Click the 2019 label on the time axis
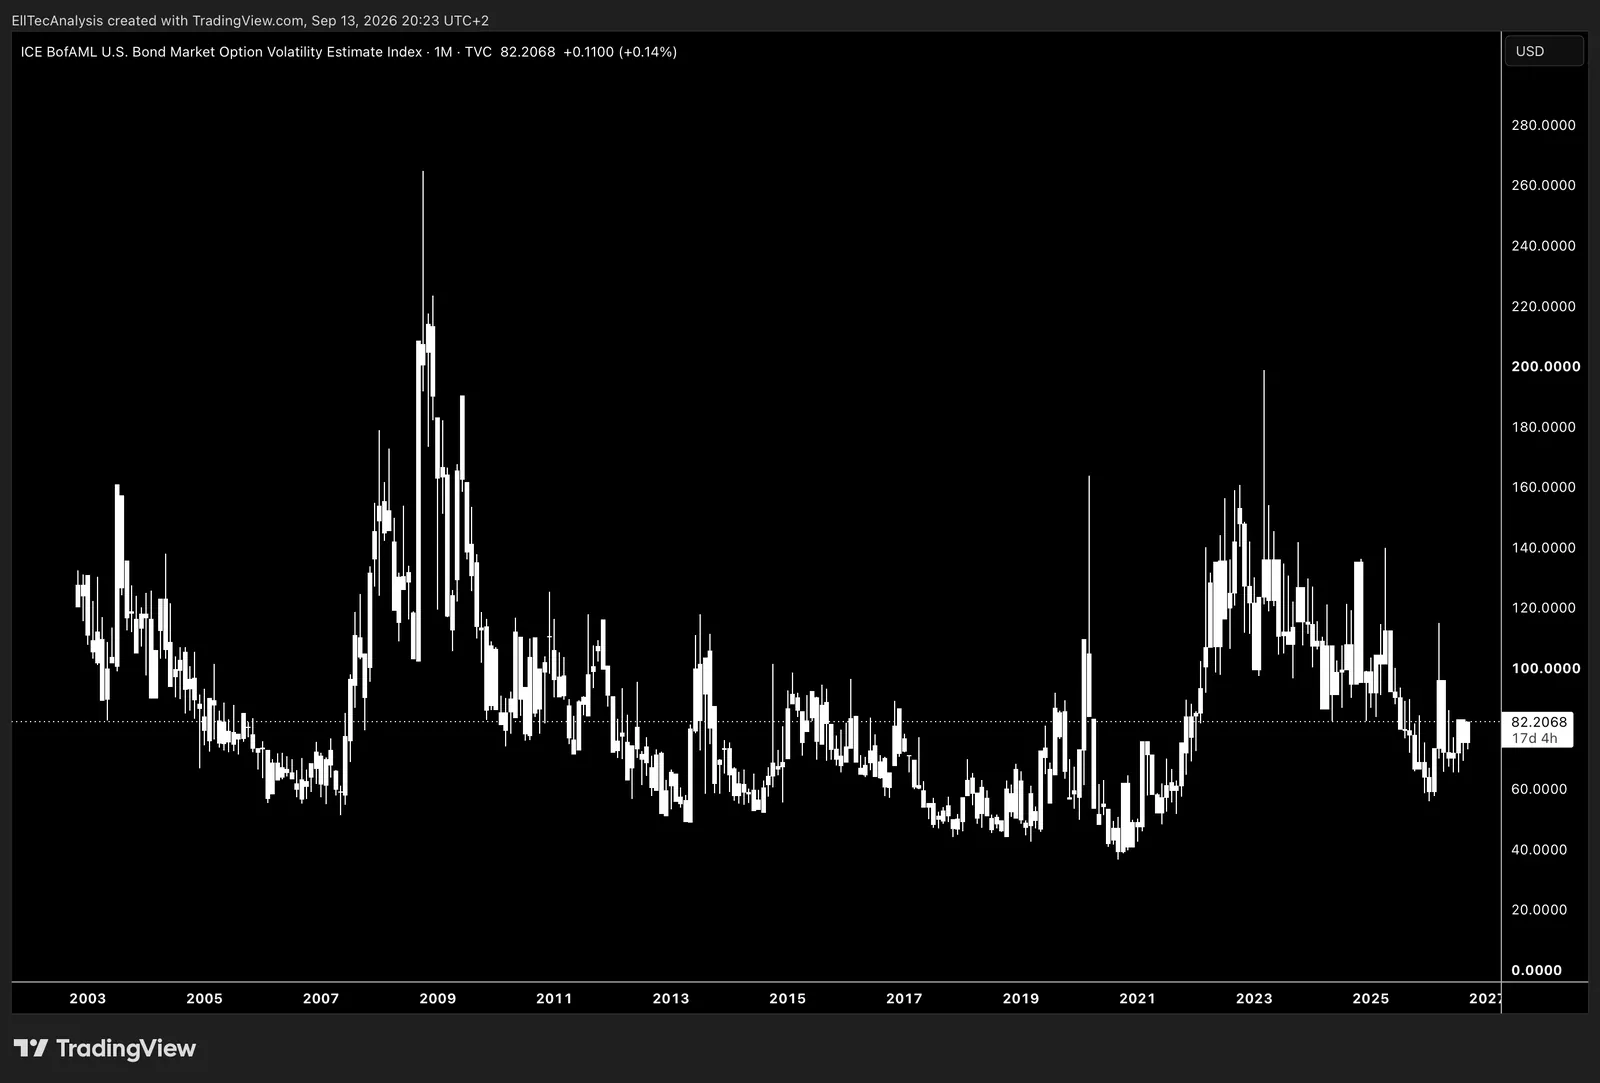 coord(1021,998)
